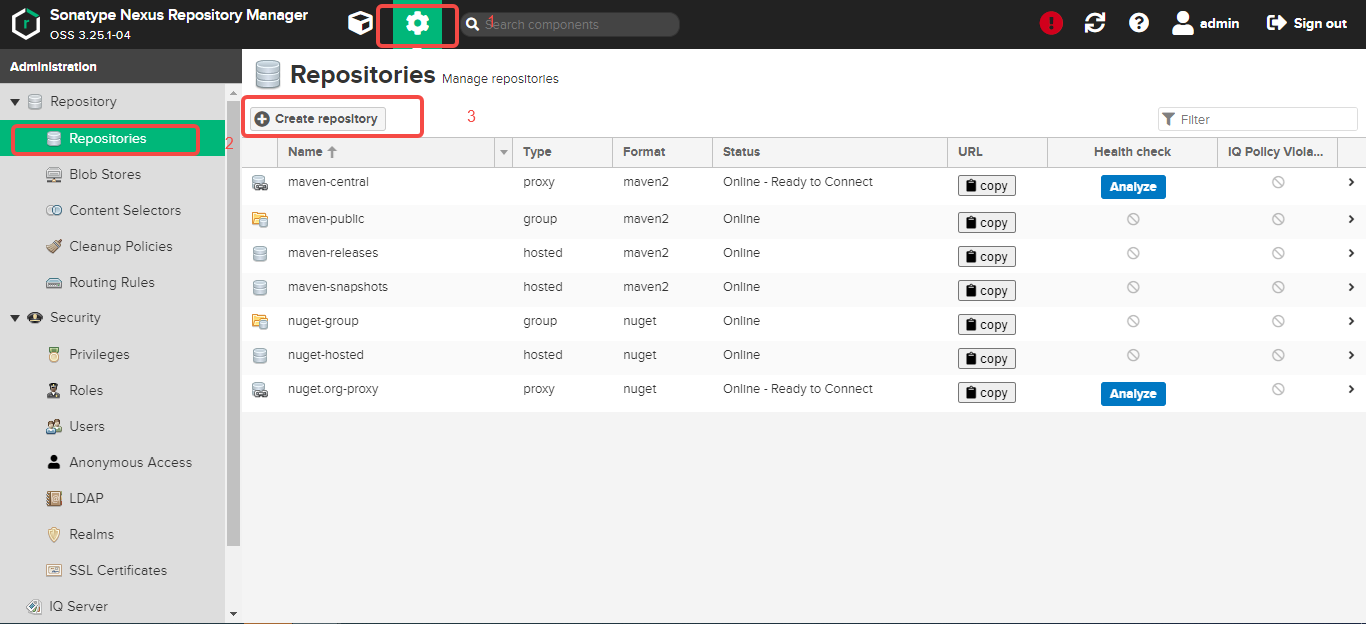This screenshot has width=1366, height=624.
Task: Copy URL of nuget-hosted
Action: pyautogui.click(x=986, y=358)
